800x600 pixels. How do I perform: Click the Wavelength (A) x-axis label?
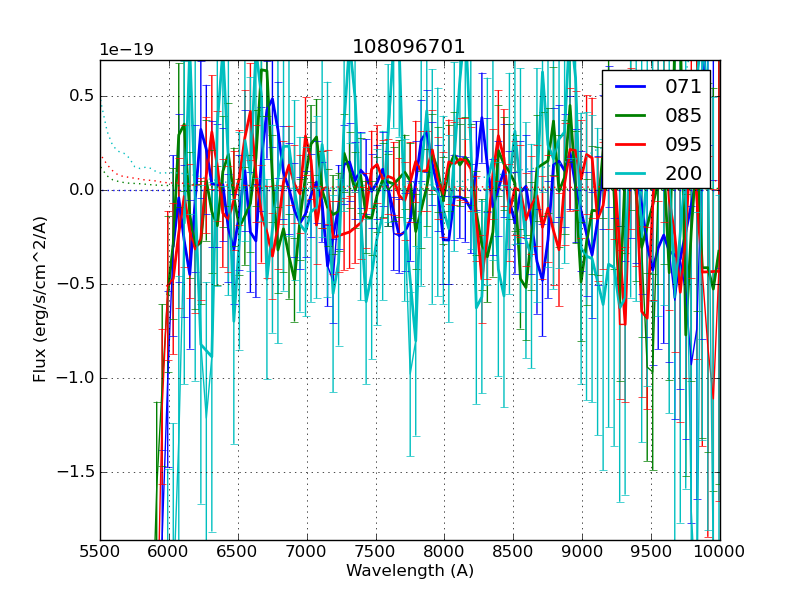point(410,571)
